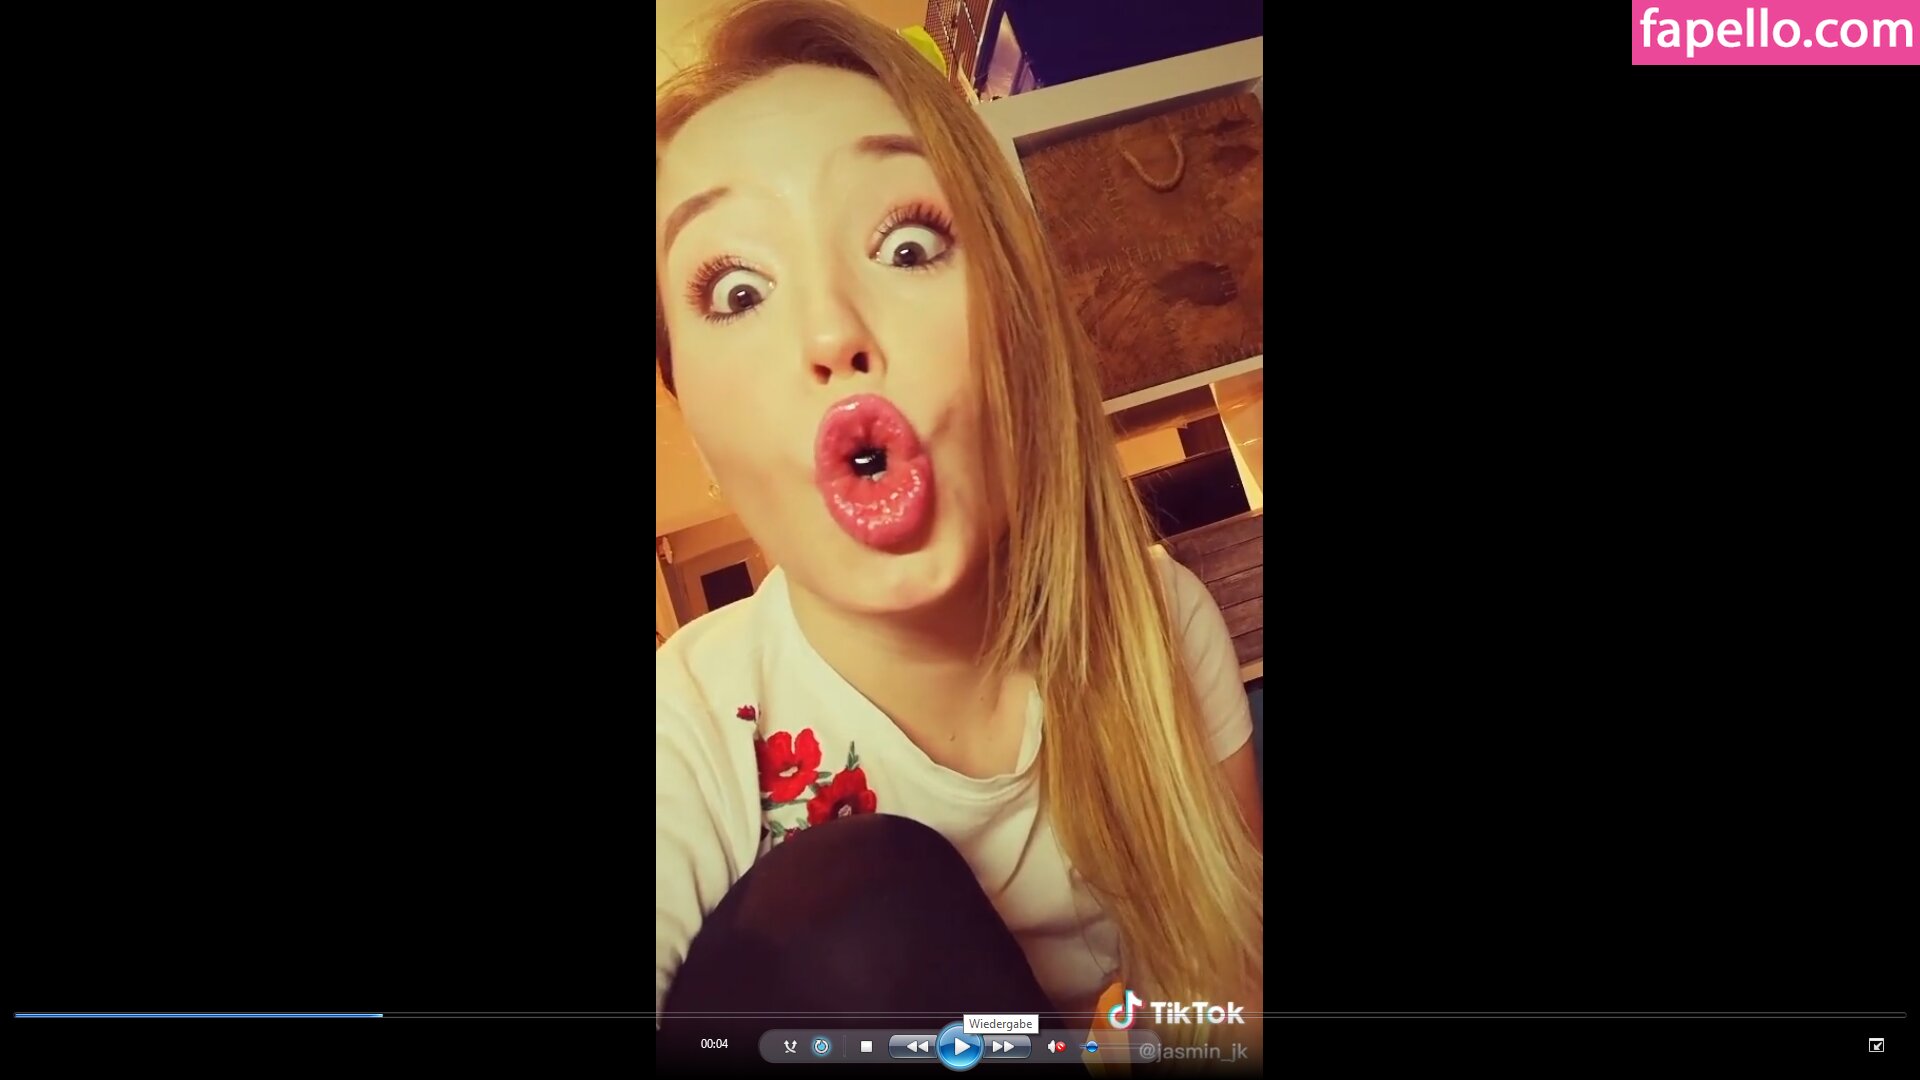
Task: Stop playback with the square Stop icon
Action: click(866, 1046)
